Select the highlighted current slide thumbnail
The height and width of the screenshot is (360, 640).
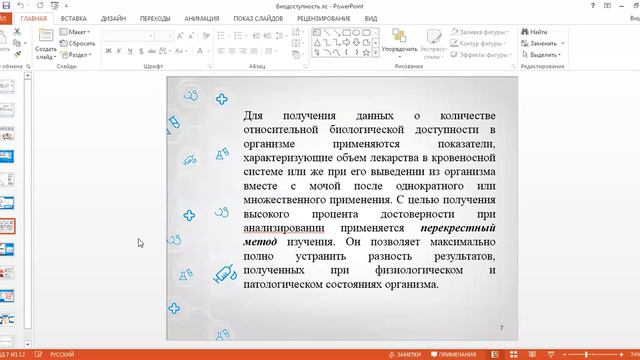tap(7, 226)
